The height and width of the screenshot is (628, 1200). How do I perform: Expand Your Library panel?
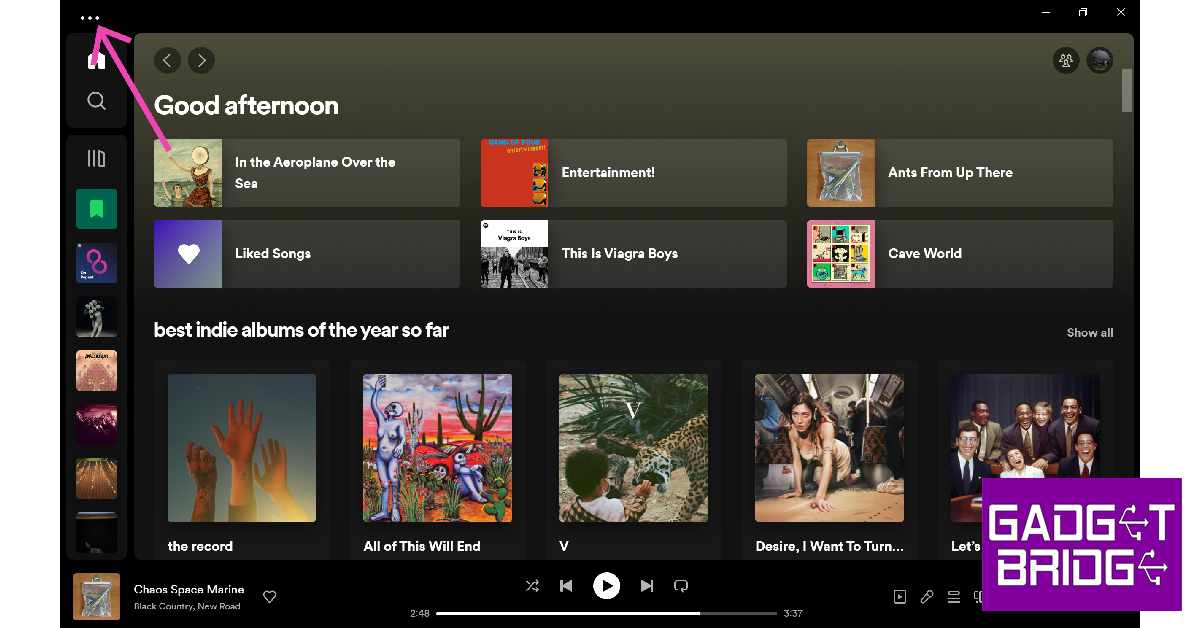click(96, 159)
